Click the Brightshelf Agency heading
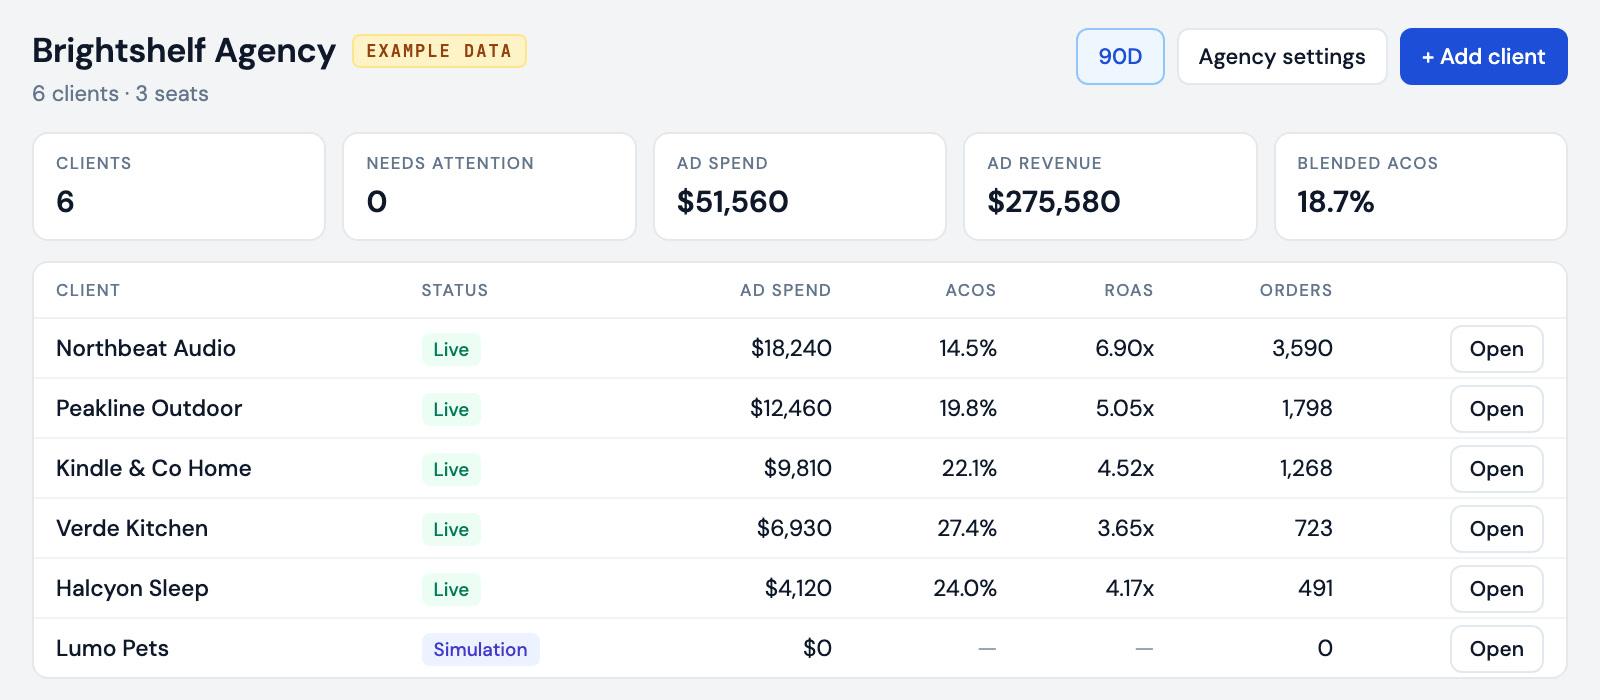This screenshot has height=700, width=1600. [184, 51]
